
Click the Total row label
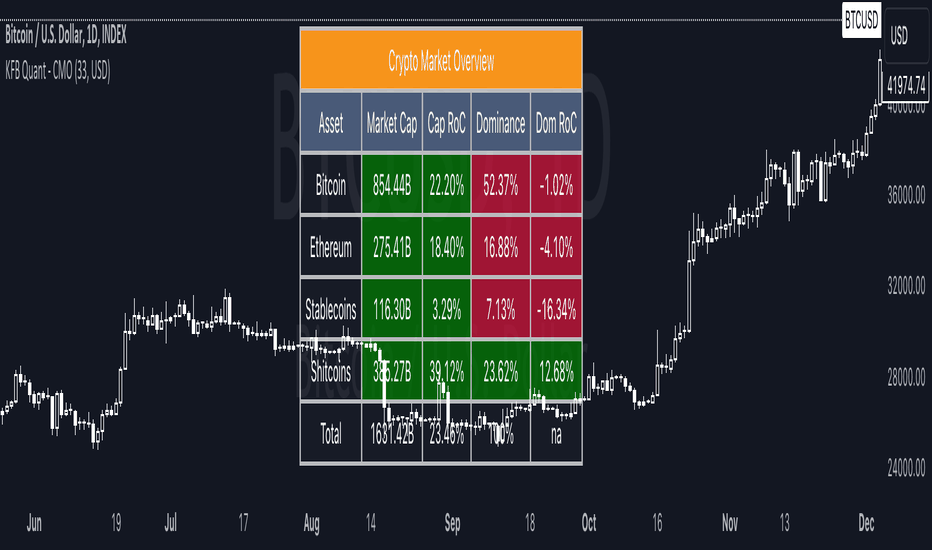(x=330, y=433)
